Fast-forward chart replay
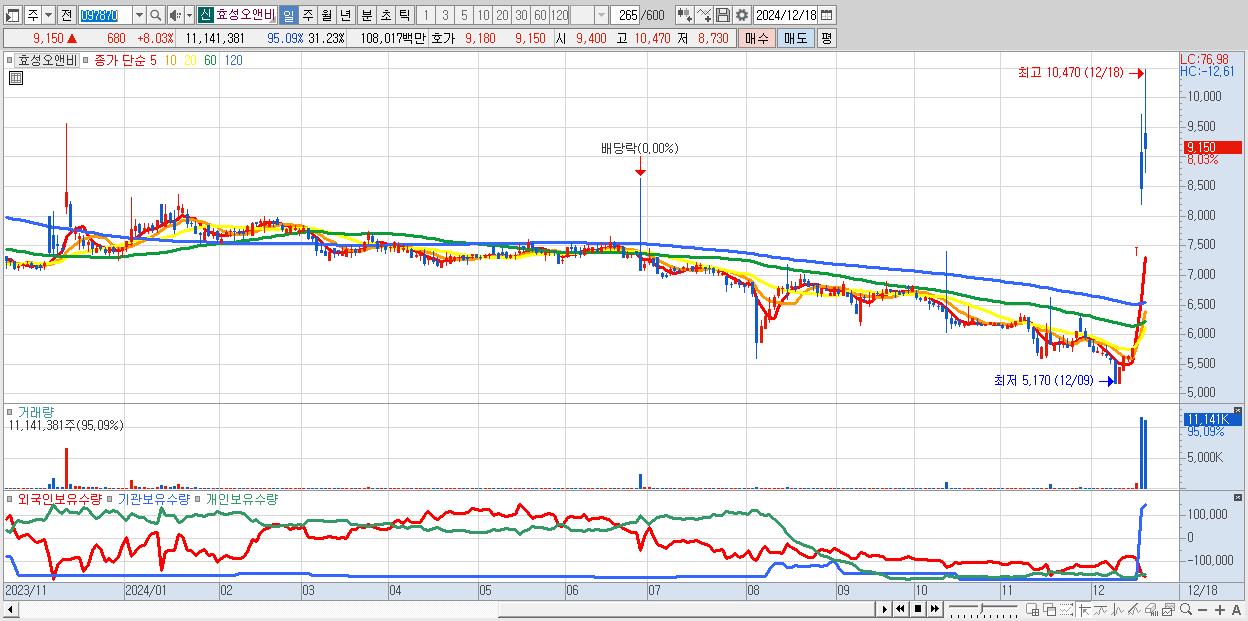Viewport: 1248px width, 621px height. point(935,609)
